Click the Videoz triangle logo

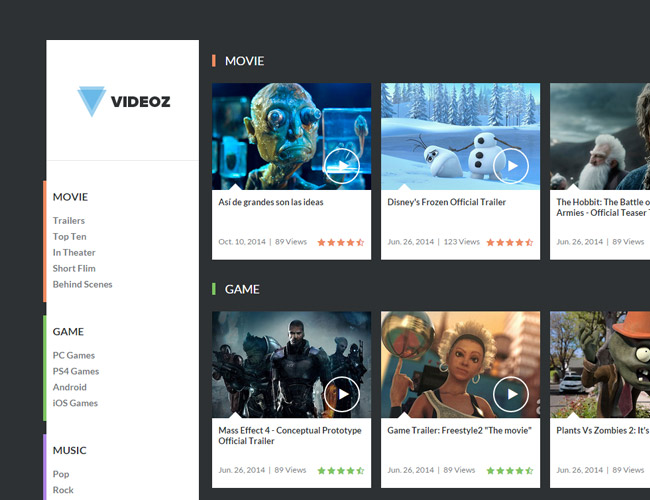click(x=92, y=101)
